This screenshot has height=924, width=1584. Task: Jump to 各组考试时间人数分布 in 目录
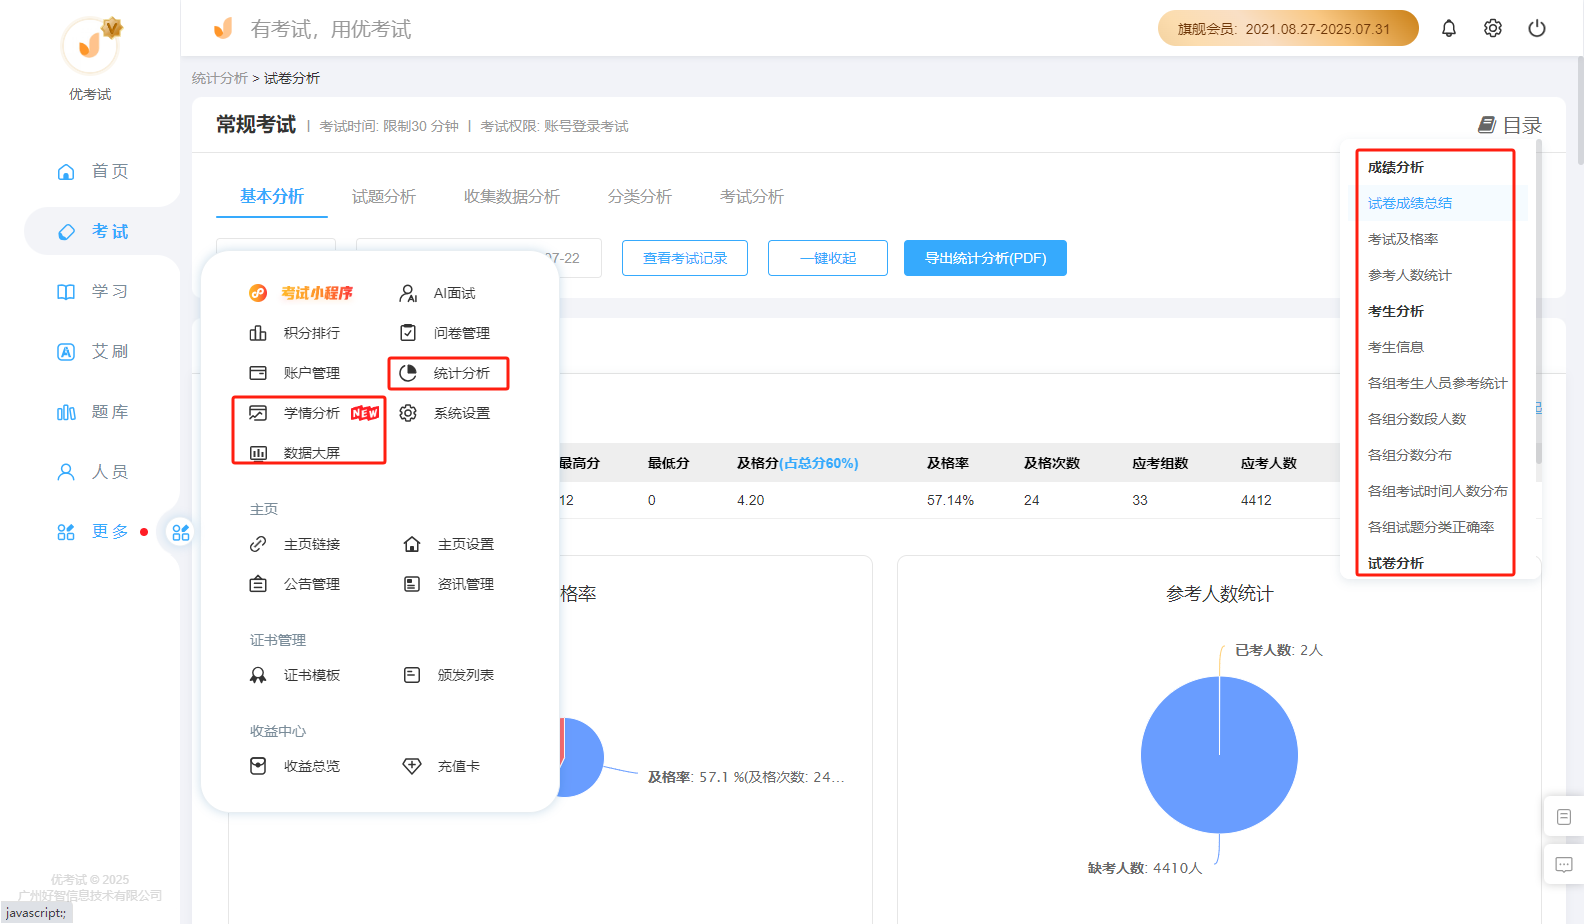[1437, 491]
